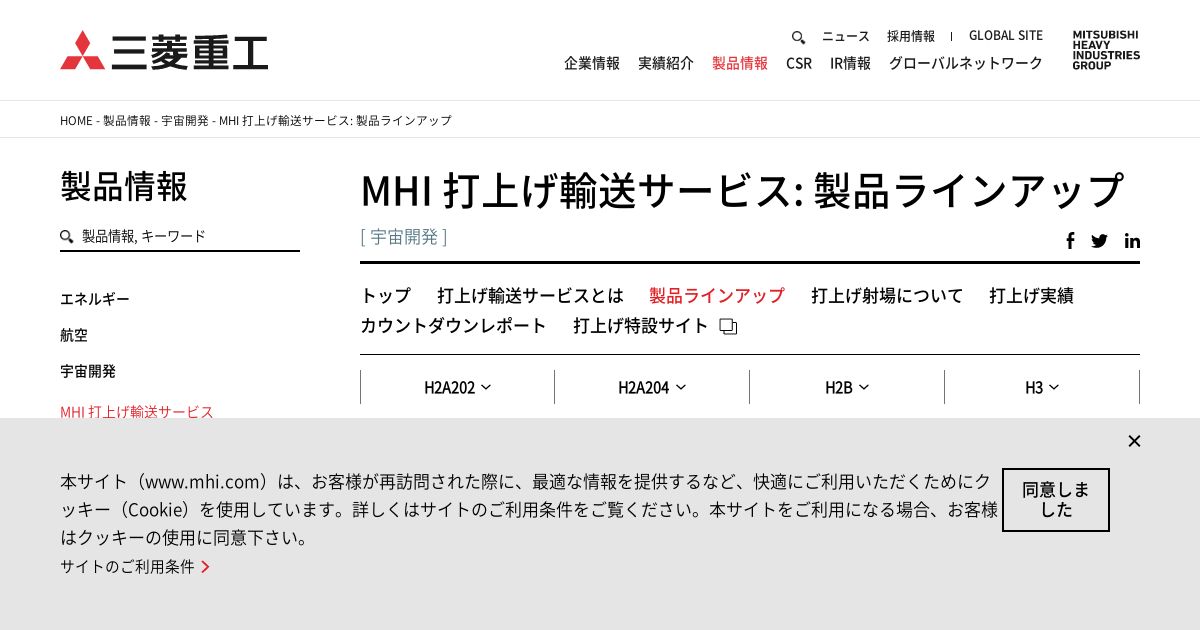The image size is (1200, 630).
Task: Click the Mitsubishi Heavy Industries Group logo
Action: 1106,49
